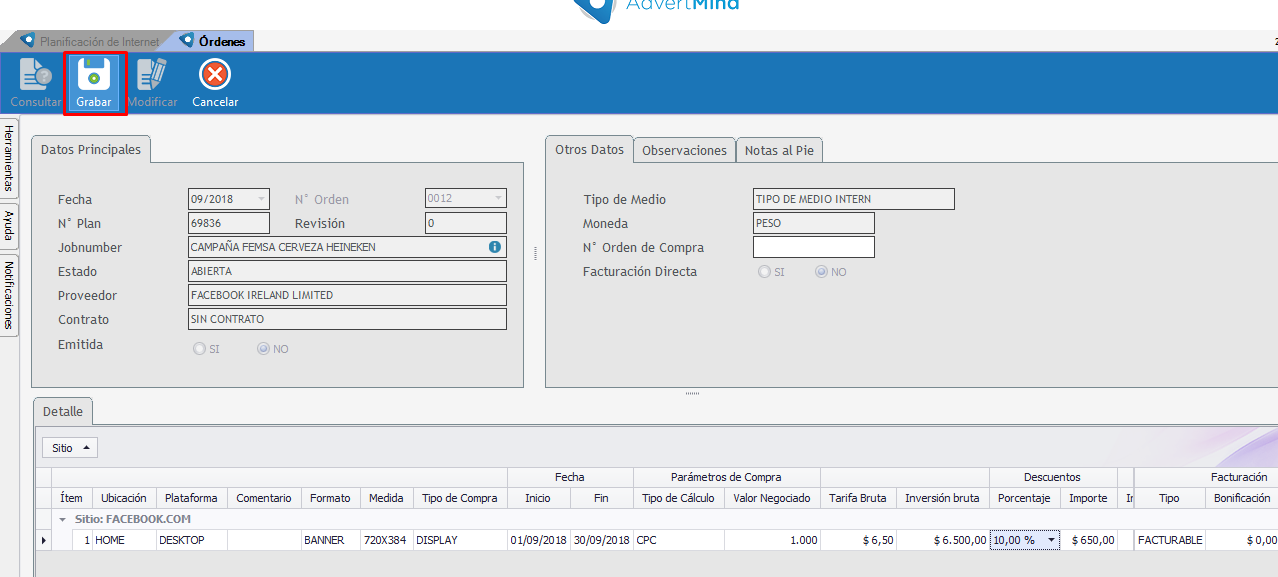Click the Grabar save icon
The width and height of the screenshot is (1278, 577).
[94, 75]
